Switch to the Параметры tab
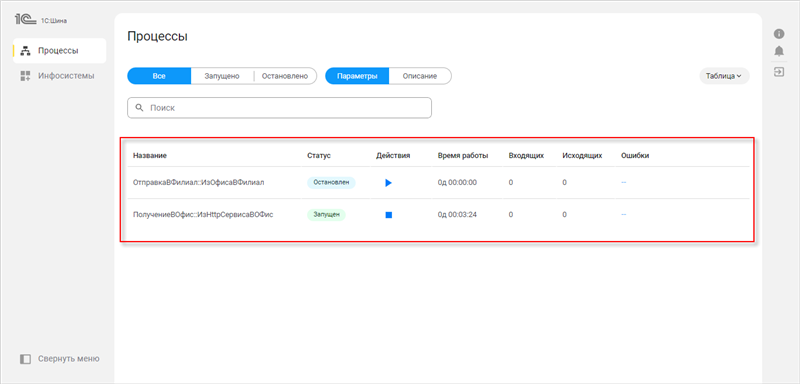The width and height of the screenshot is (800, 384). 357,76
